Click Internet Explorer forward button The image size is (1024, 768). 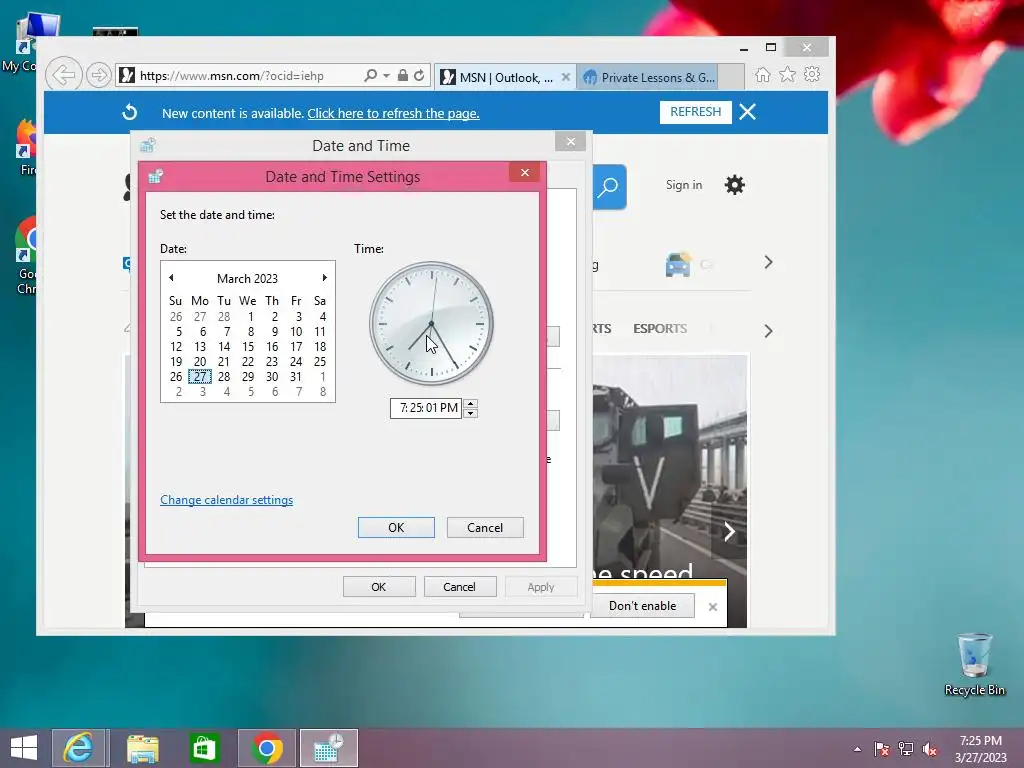pos(99,75)
